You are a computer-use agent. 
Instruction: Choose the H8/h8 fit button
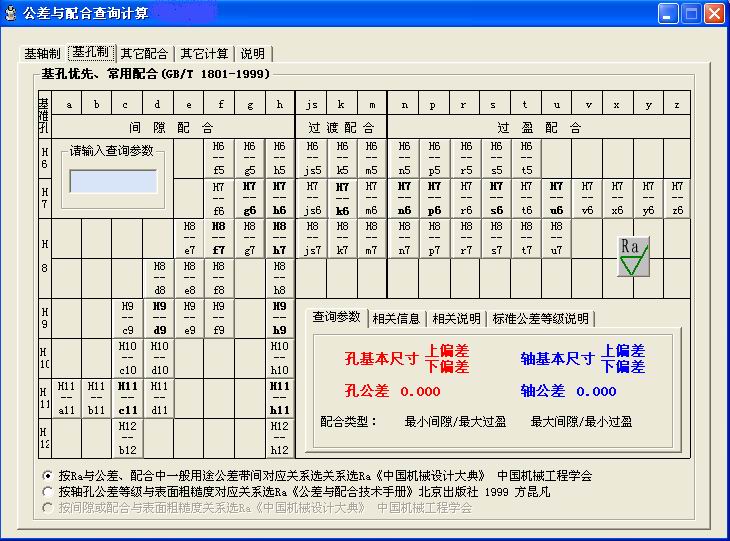coord(279,278)
